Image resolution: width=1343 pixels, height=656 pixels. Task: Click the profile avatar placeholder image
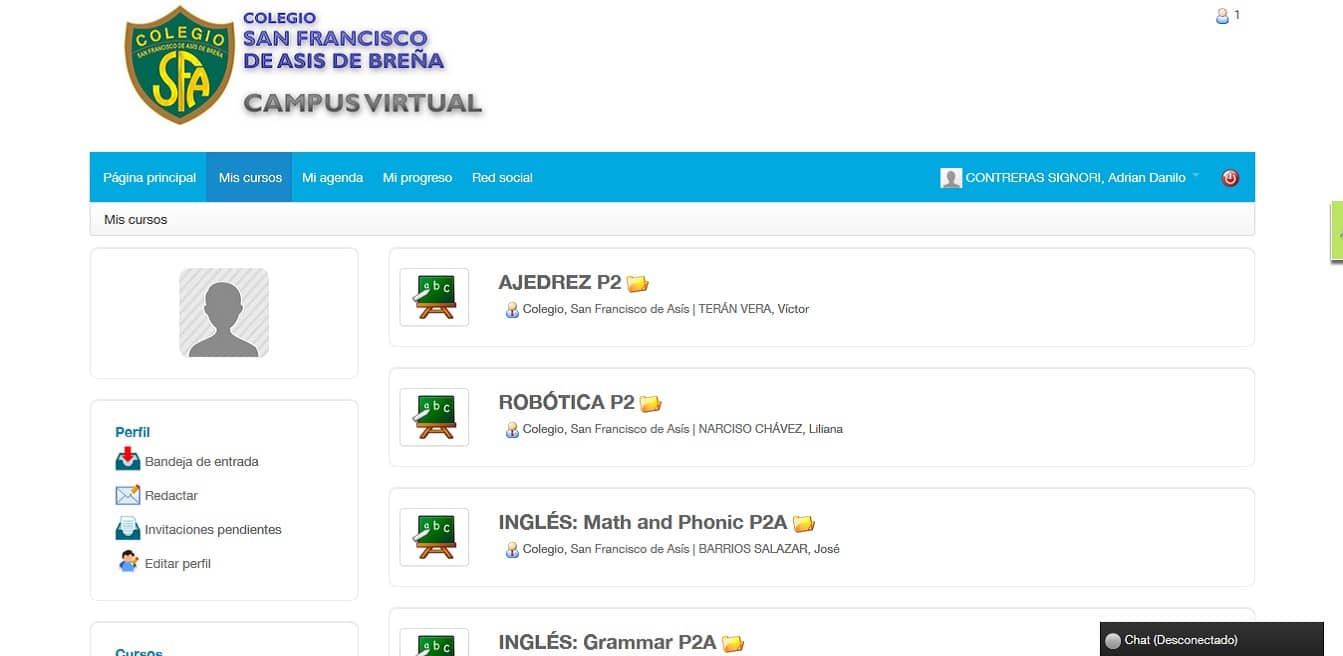click(x=224, y=313)
